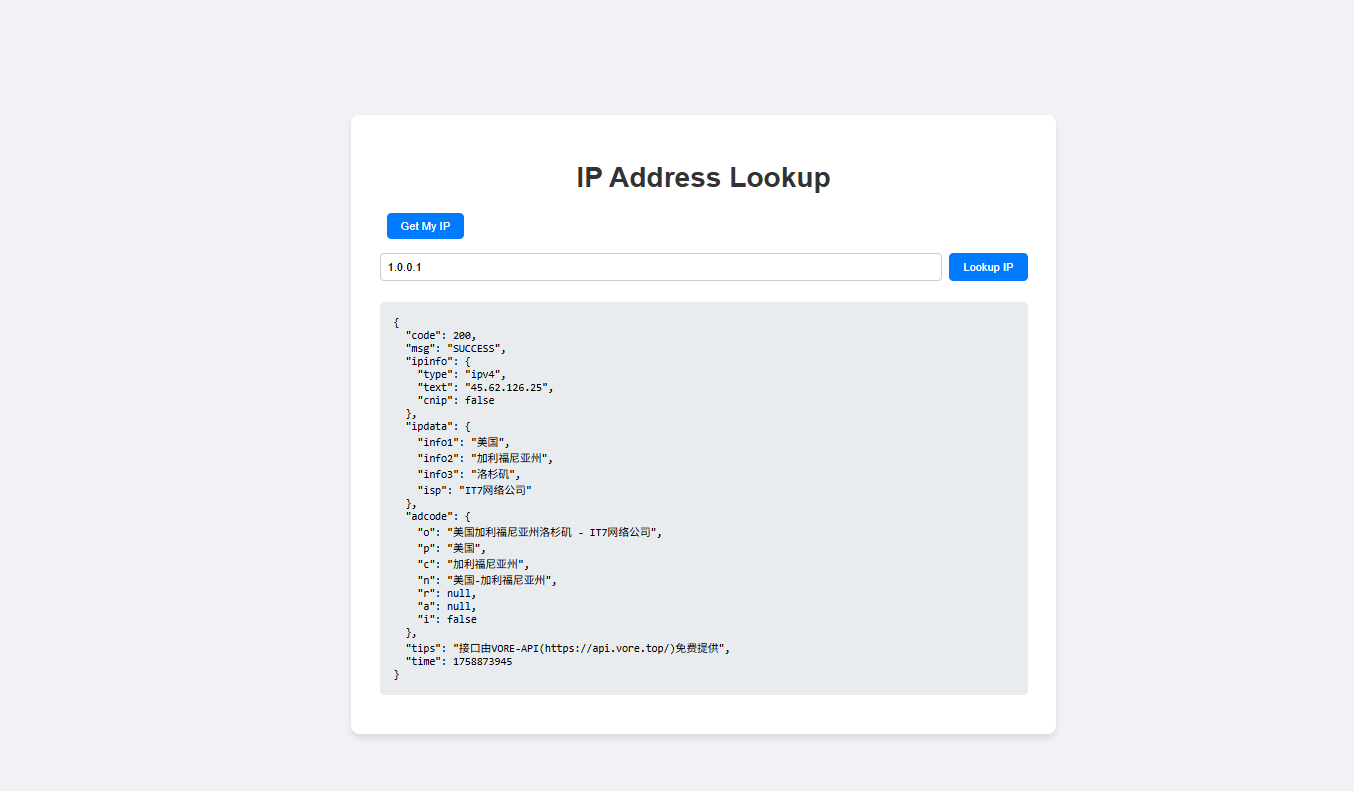This screenshot has height=791, width=1354.
Task: Click the "time": 1758873945 line
Action: click(x=459, y=662)
